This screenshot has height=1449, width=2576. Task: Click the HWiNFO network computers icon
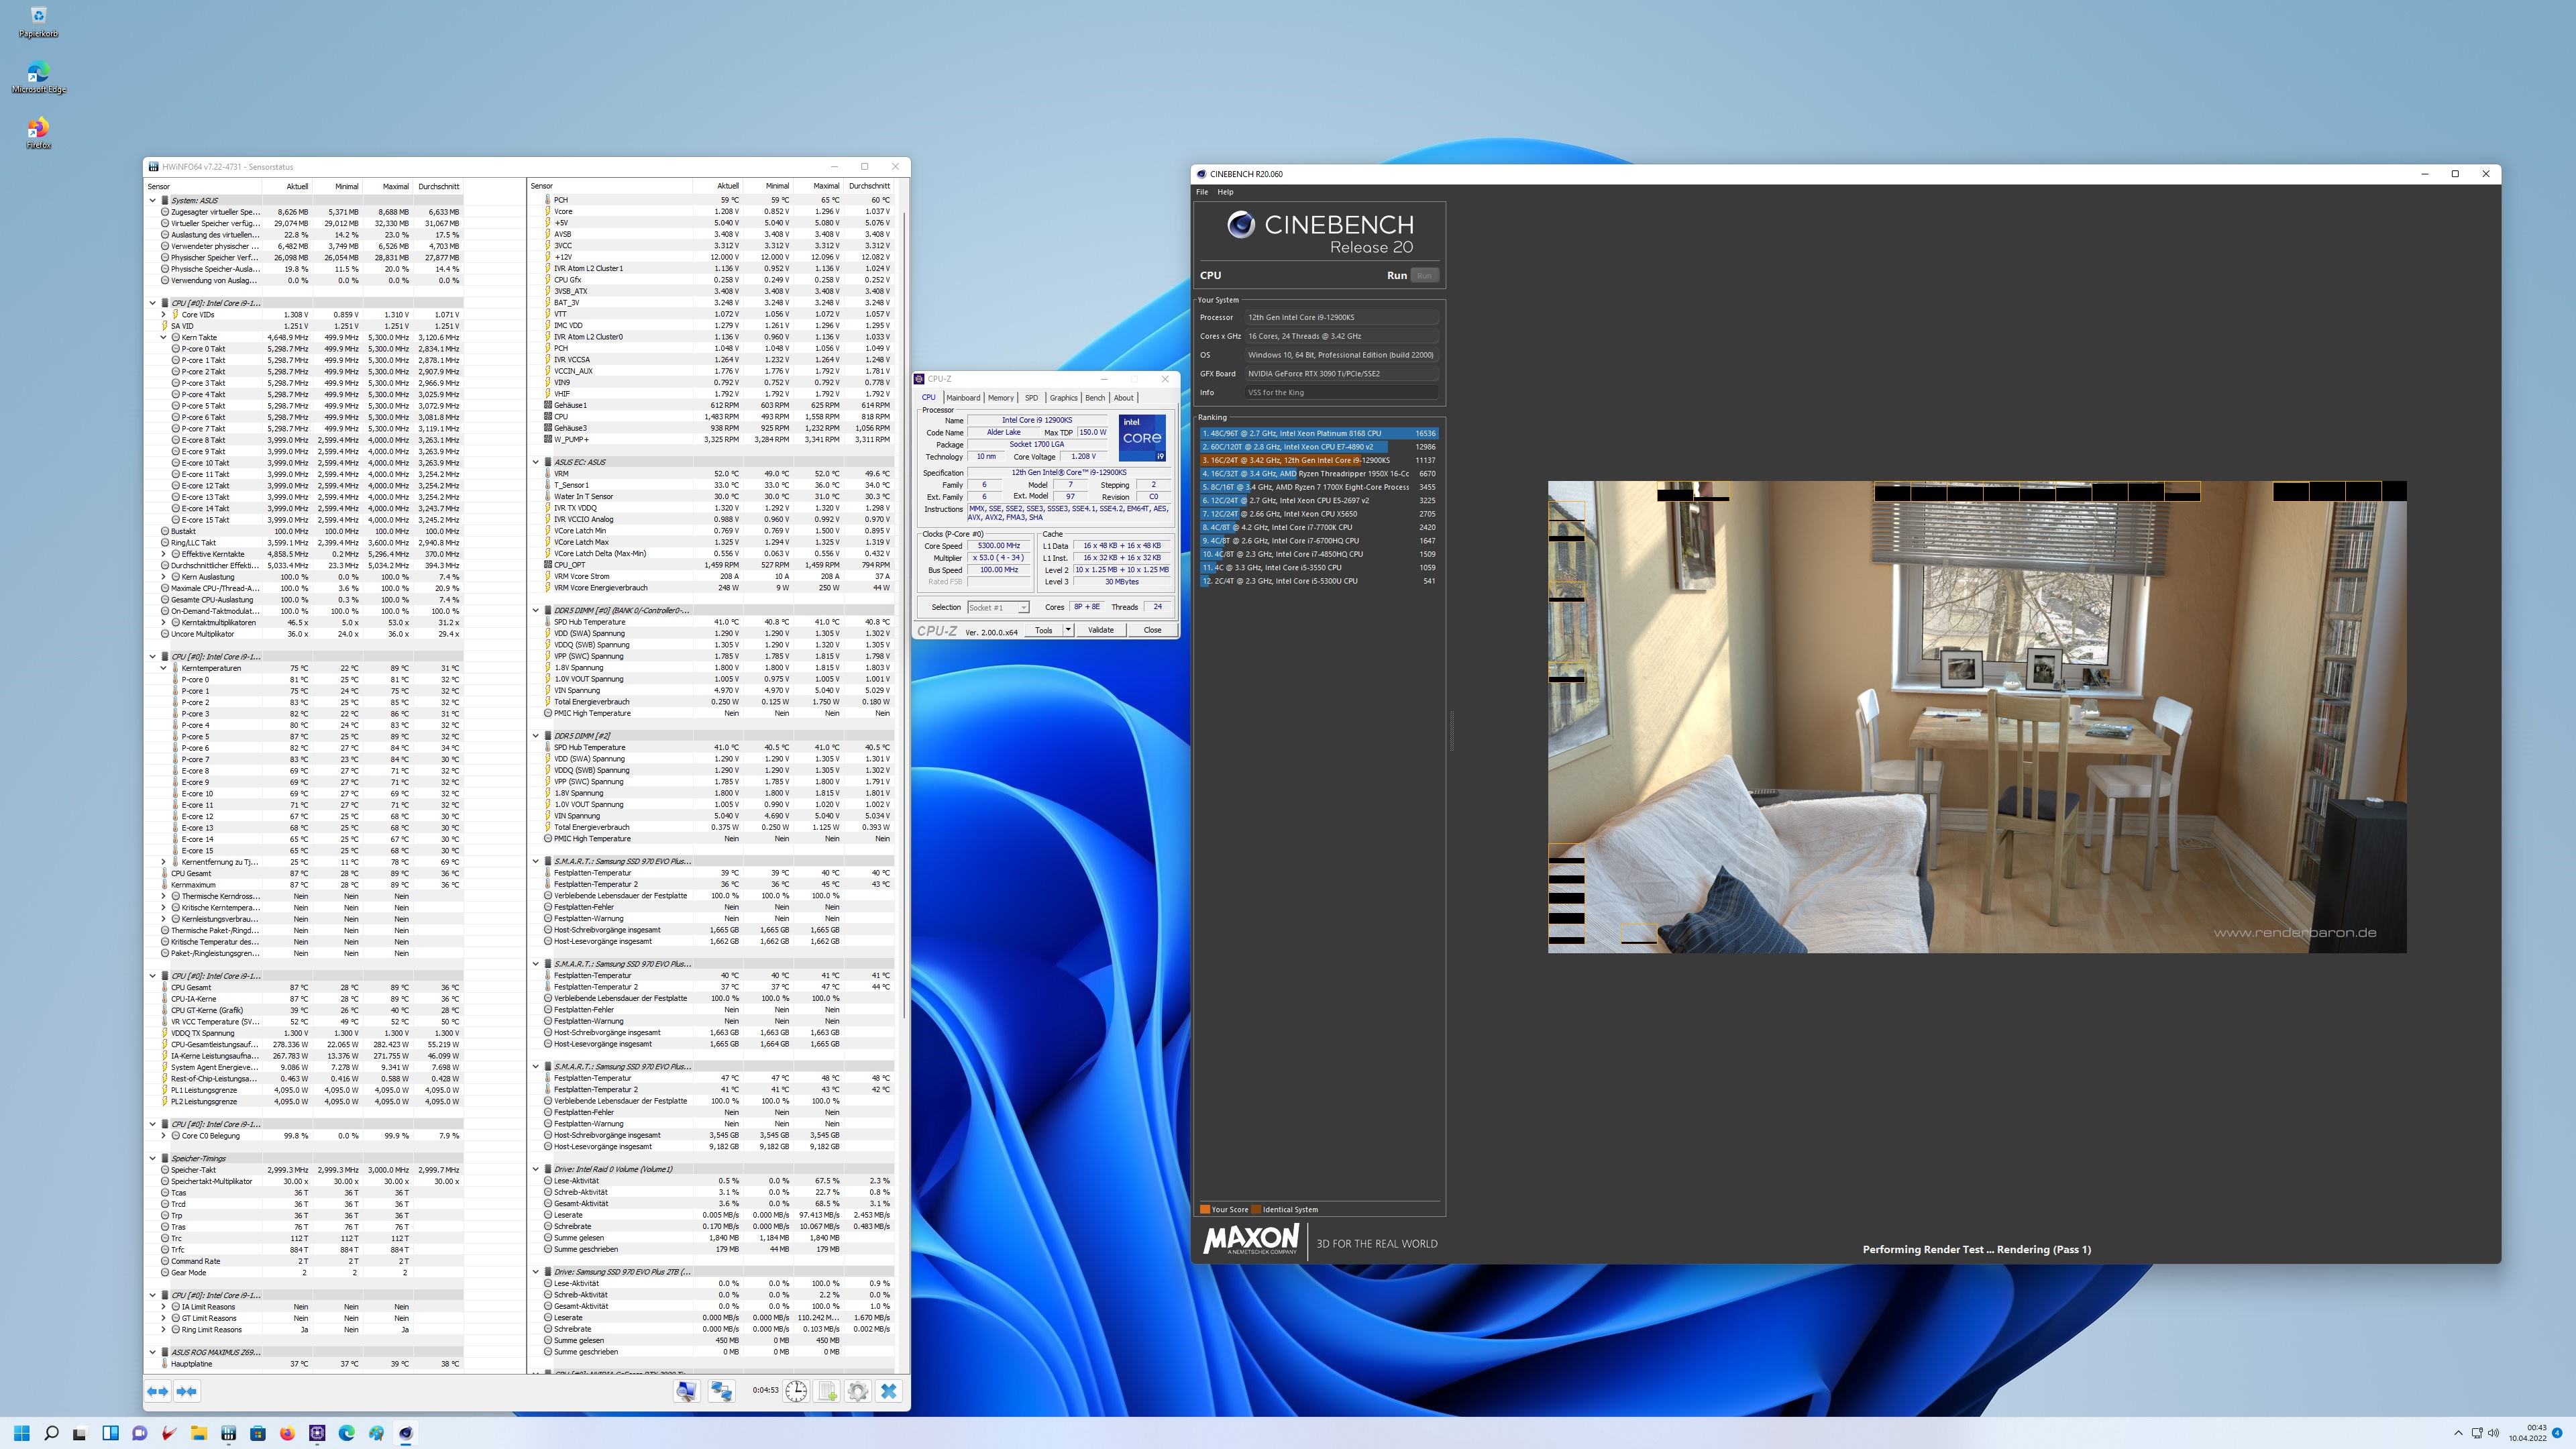[x=721, y=1391]
